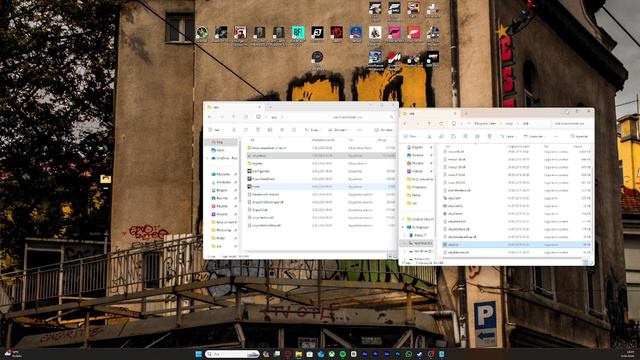
Task: Open the weather widget on the taskbar
Action: pyautogui.click(x=12, y=353)
